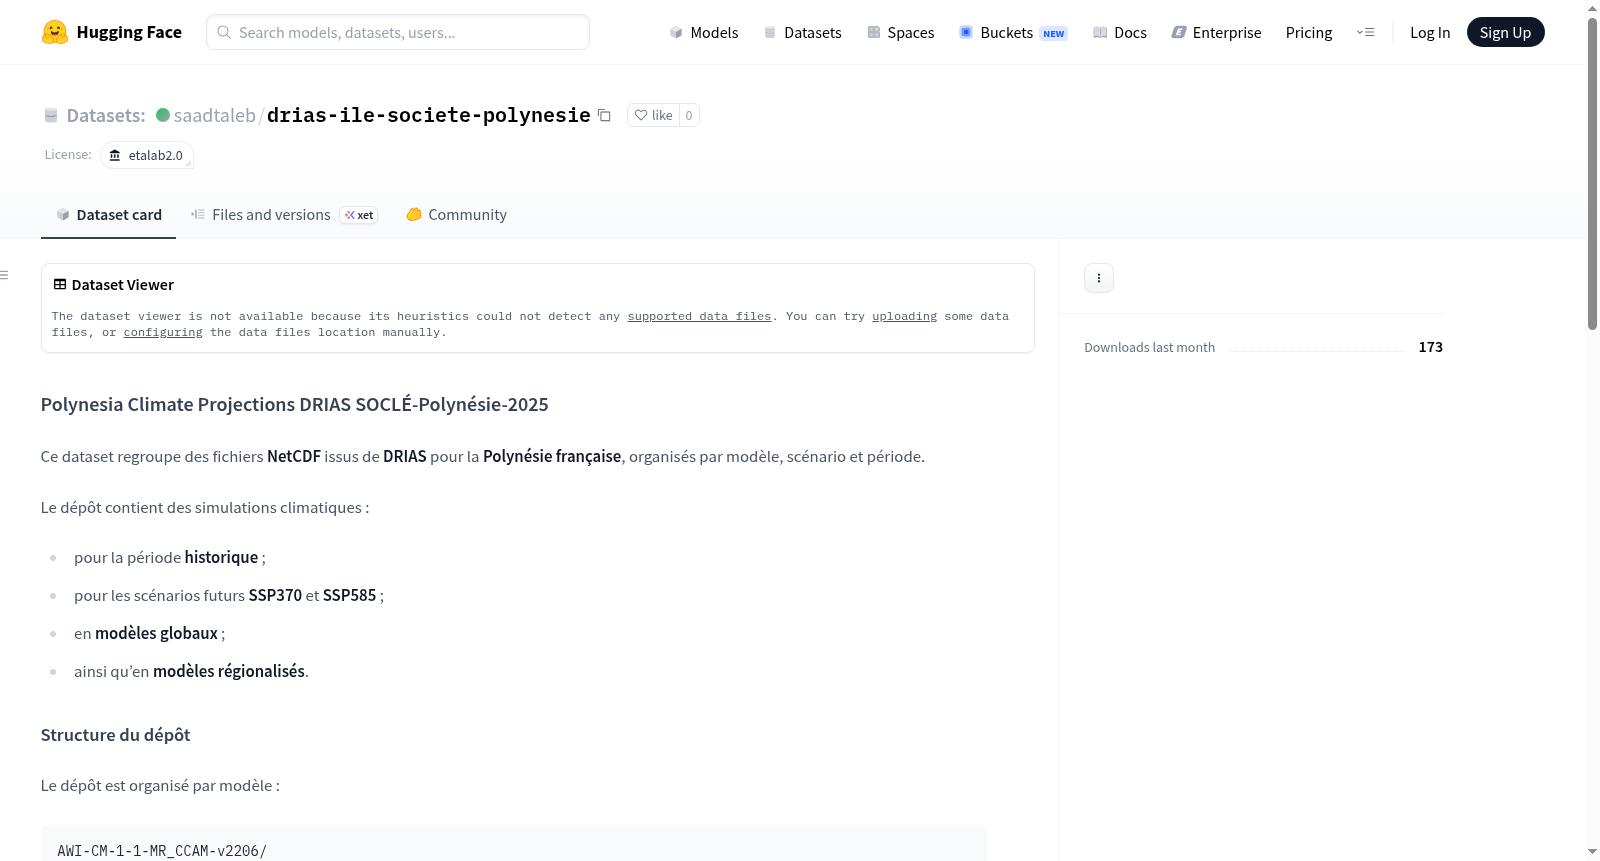
Task: Click the 'Structure du dépôt' heading
Action: 116,735
